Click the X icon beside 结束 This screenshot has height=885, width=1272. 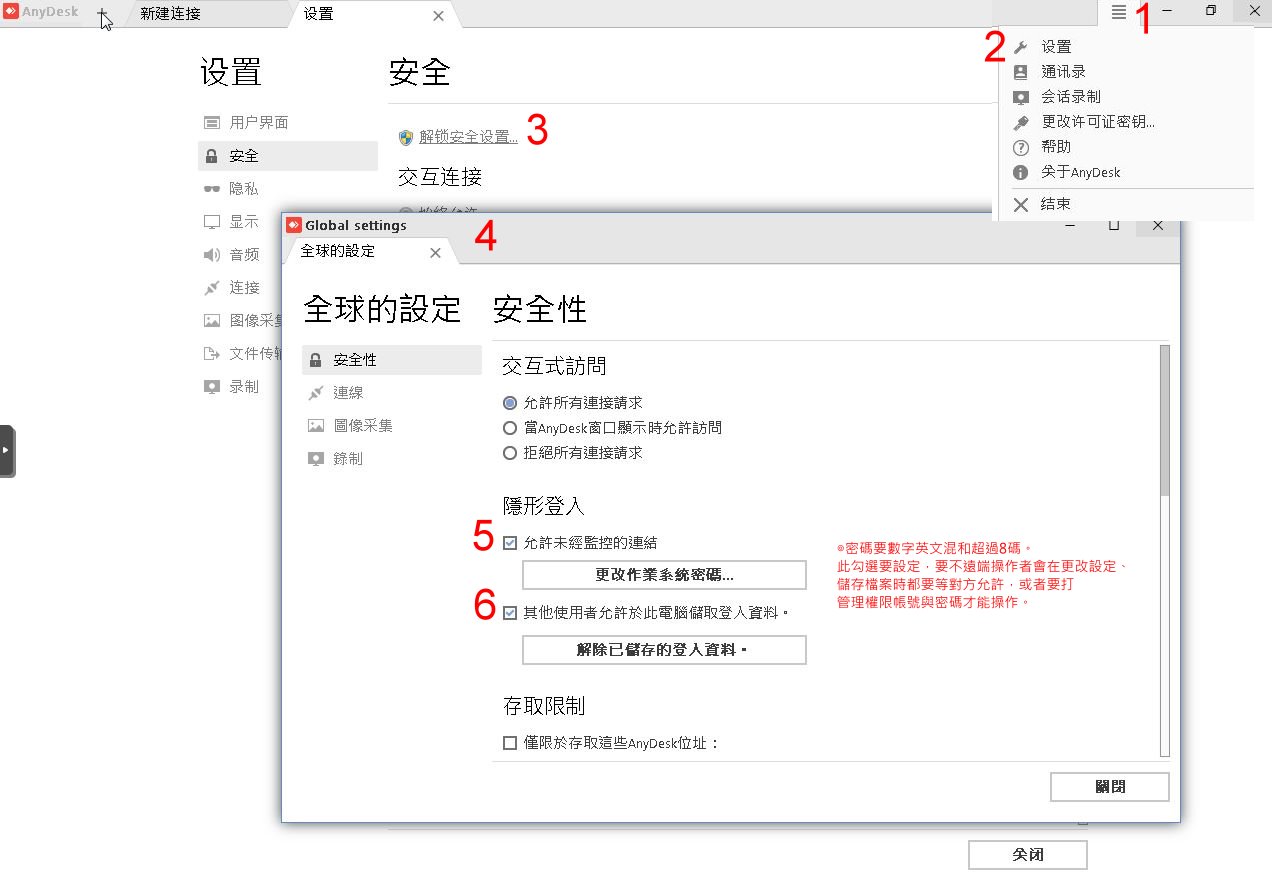click(1021, 204)
